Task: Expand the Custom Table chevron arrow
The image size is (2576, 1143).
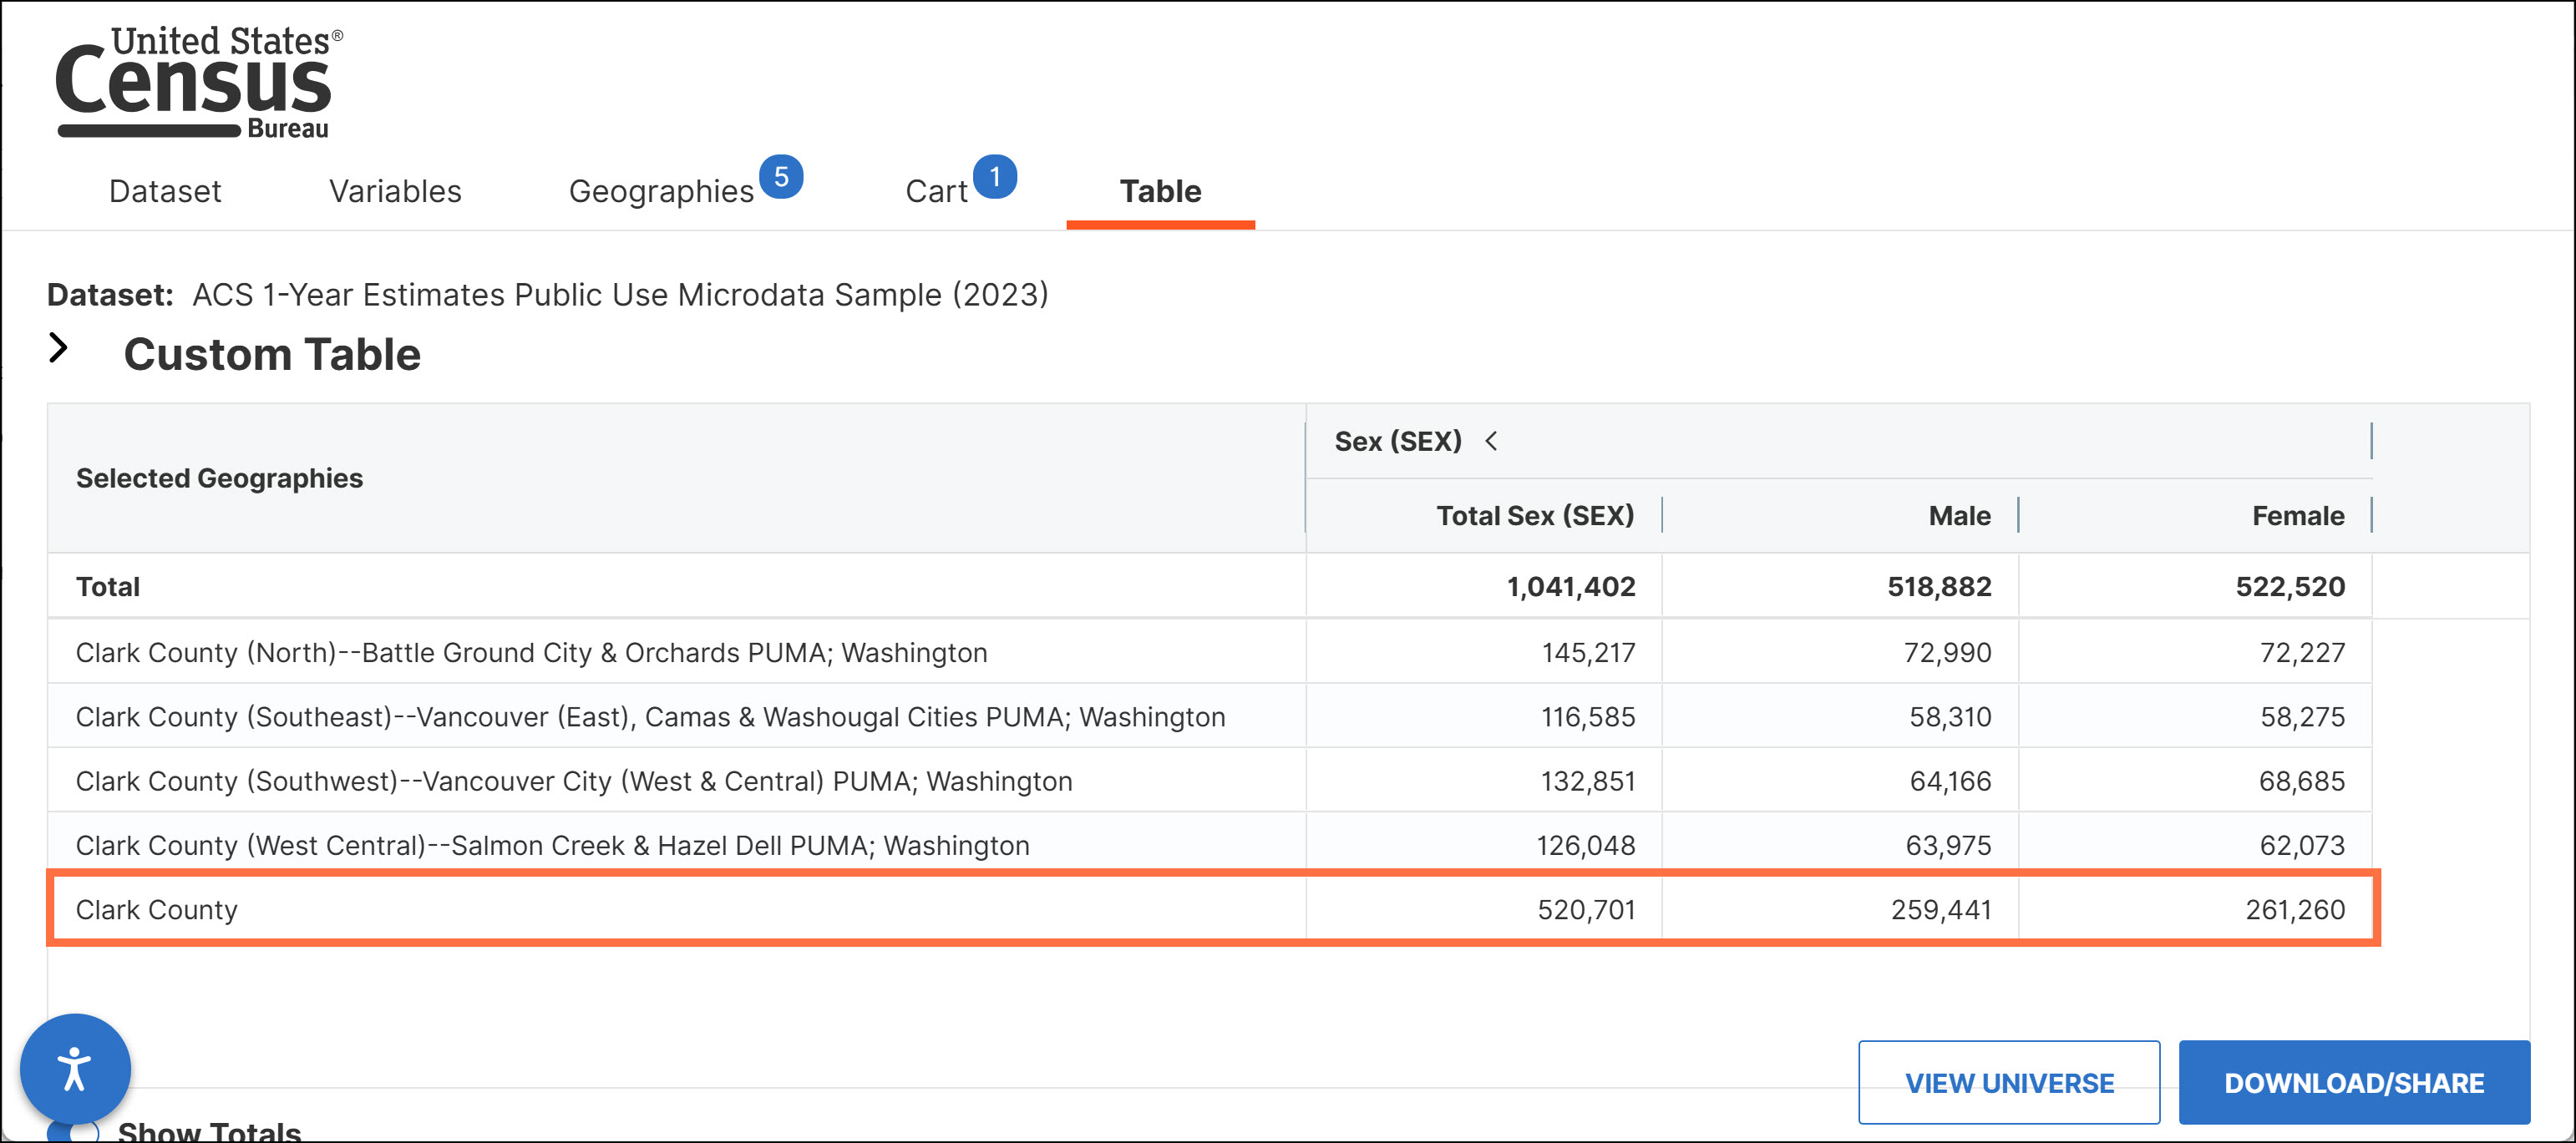Action: (x=59, y=348)
